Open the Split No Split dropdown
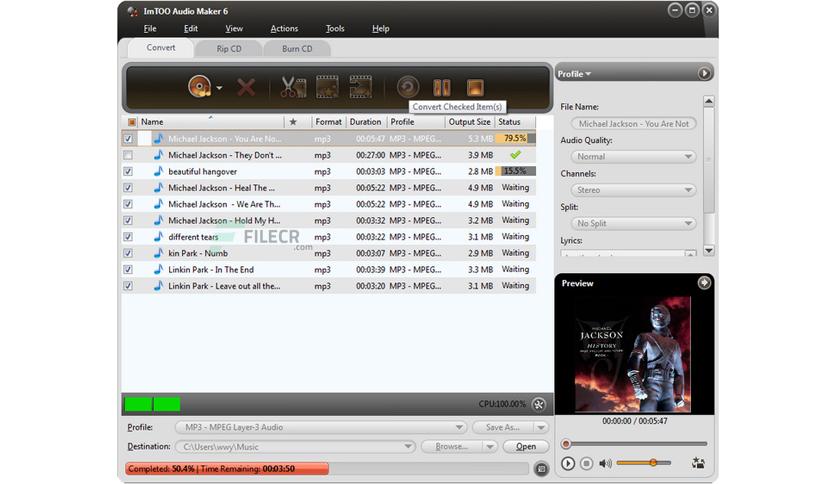 pyautogui.click(x=633, y=223)
